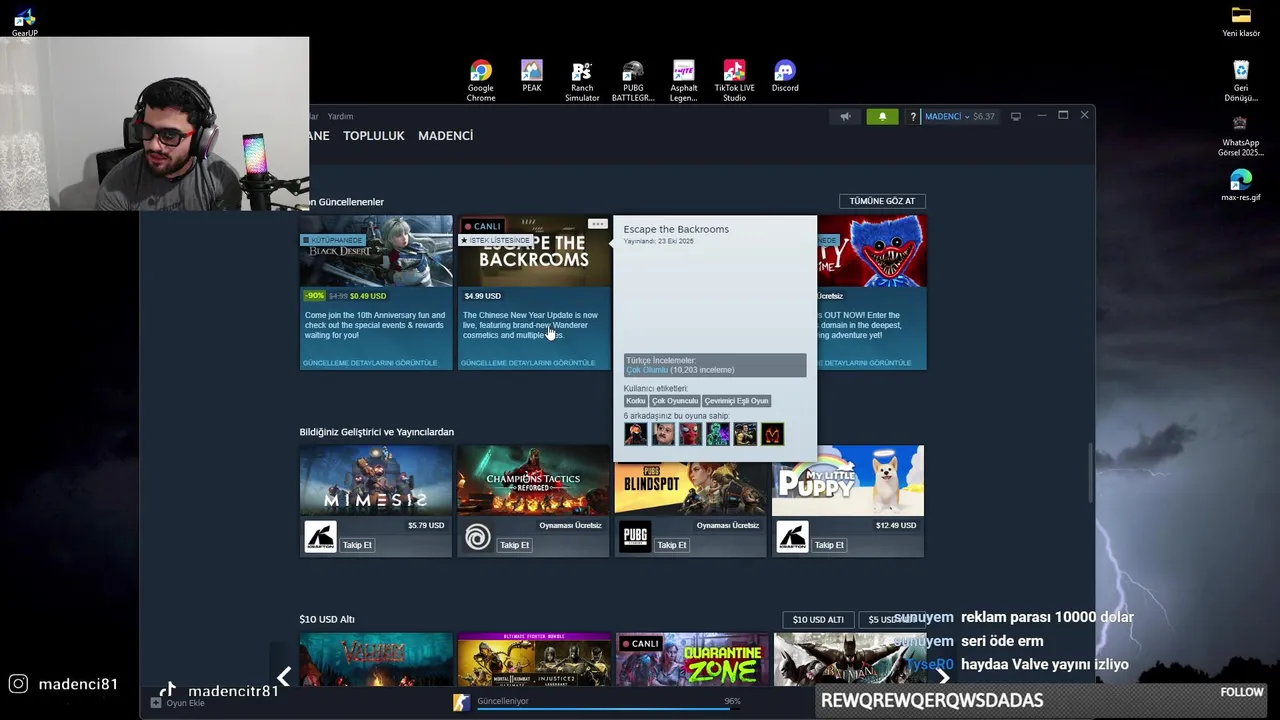Image resolution: width=1280 pixels, height=720 pixels.
Task: Open Escape the Backrooms capsule image
Action: tap(534, 251)
